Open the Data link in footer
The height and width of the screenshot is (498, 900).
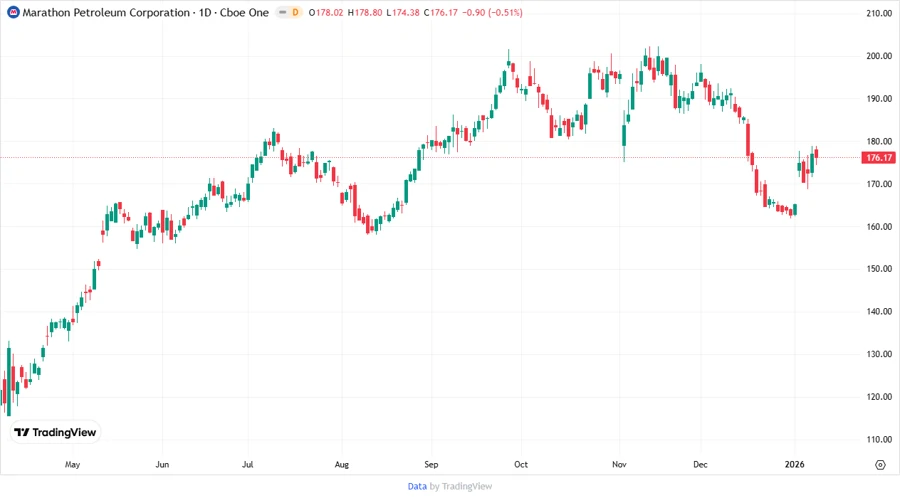417,486
